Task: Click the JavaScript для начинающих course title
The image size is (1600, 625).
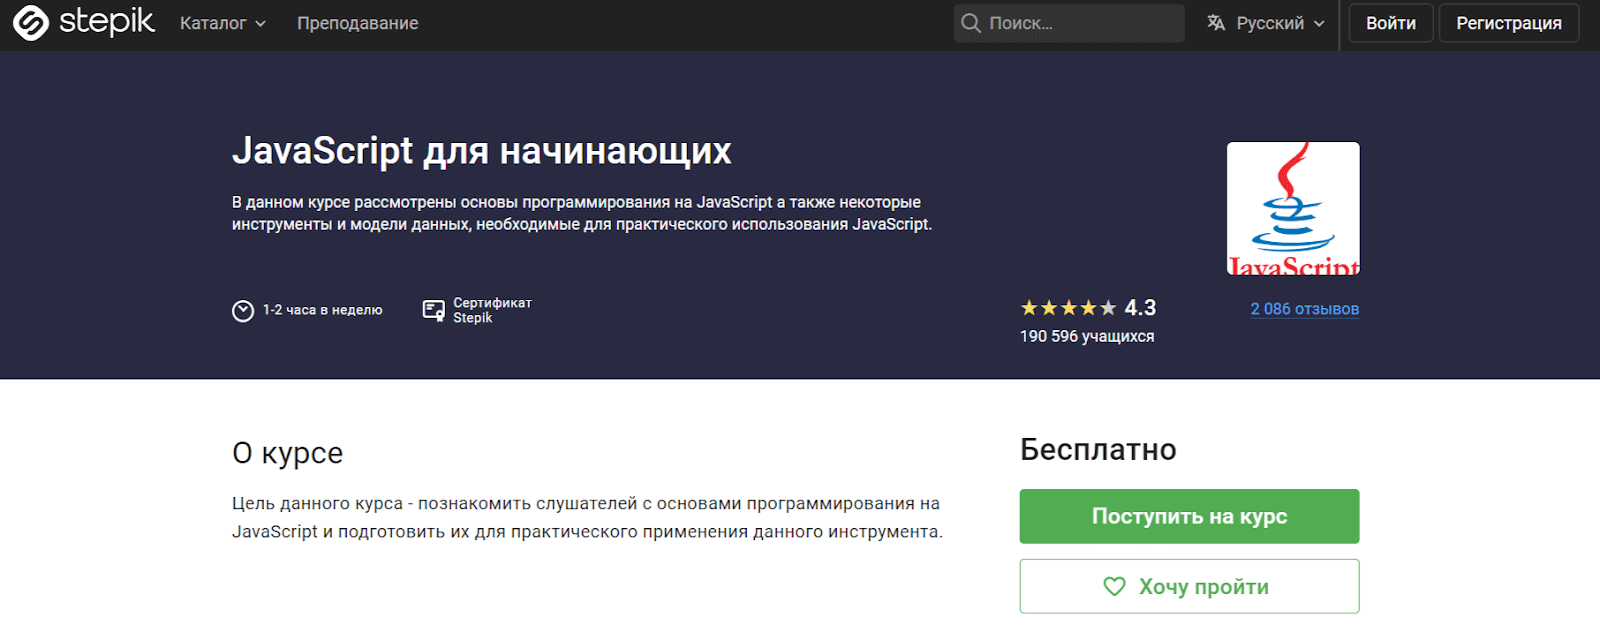Action: [x=481, y=151]
